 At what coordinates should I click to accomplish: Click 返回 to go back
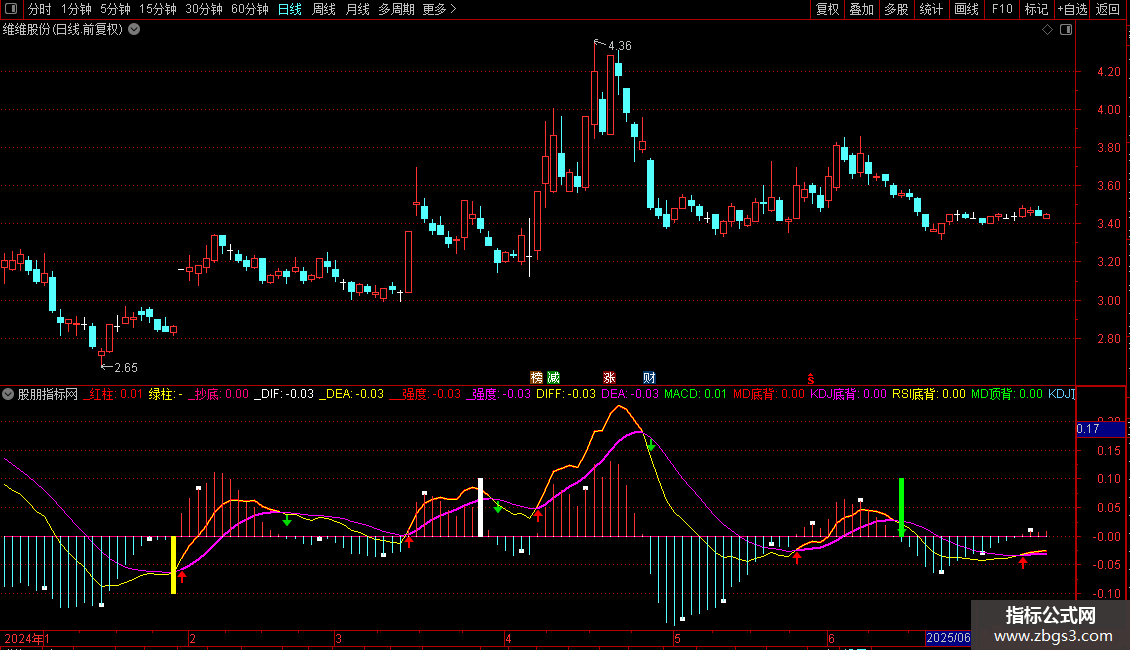pyautogui.click(x=1108, y=9)
